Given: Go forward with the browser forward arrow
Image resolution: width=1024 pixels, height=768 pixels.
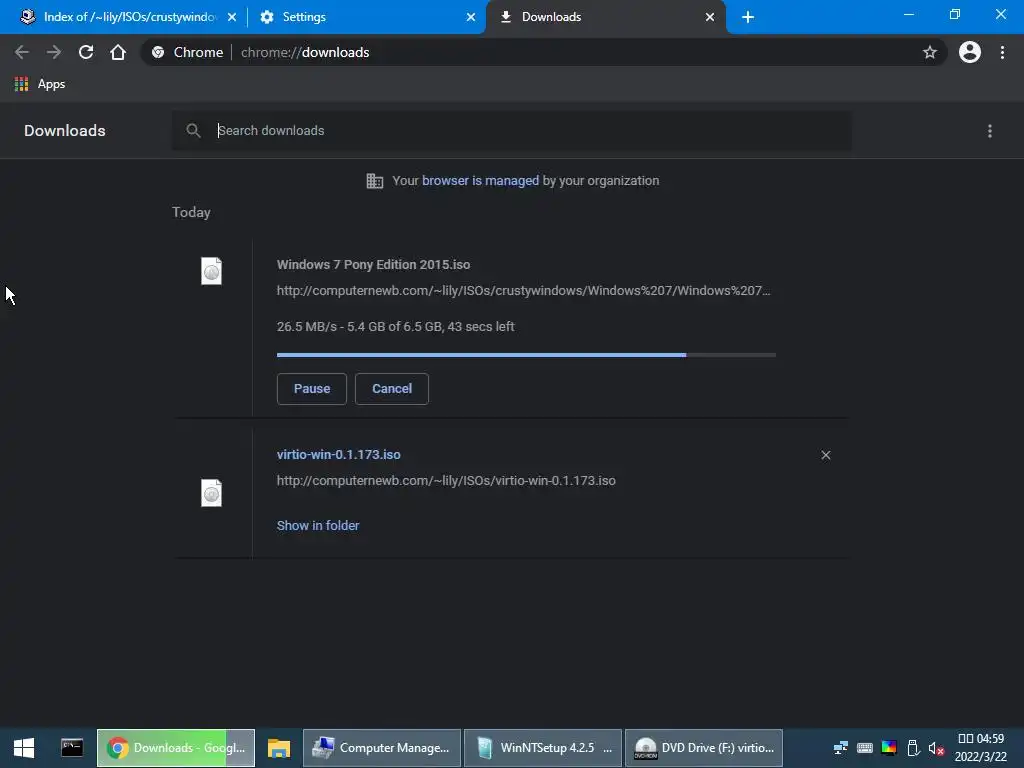Looking at the screenshot, I should click(x=54, y=52).
